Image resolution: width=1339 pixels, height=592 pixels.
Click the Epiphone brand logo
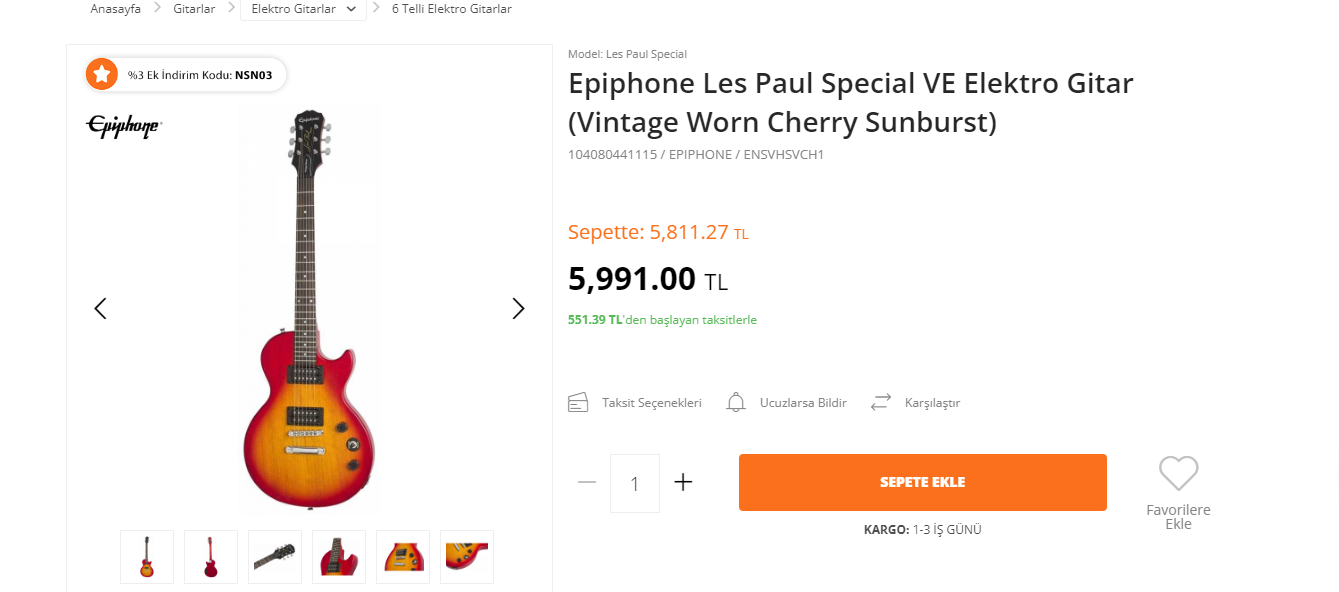tap(124, 126)
